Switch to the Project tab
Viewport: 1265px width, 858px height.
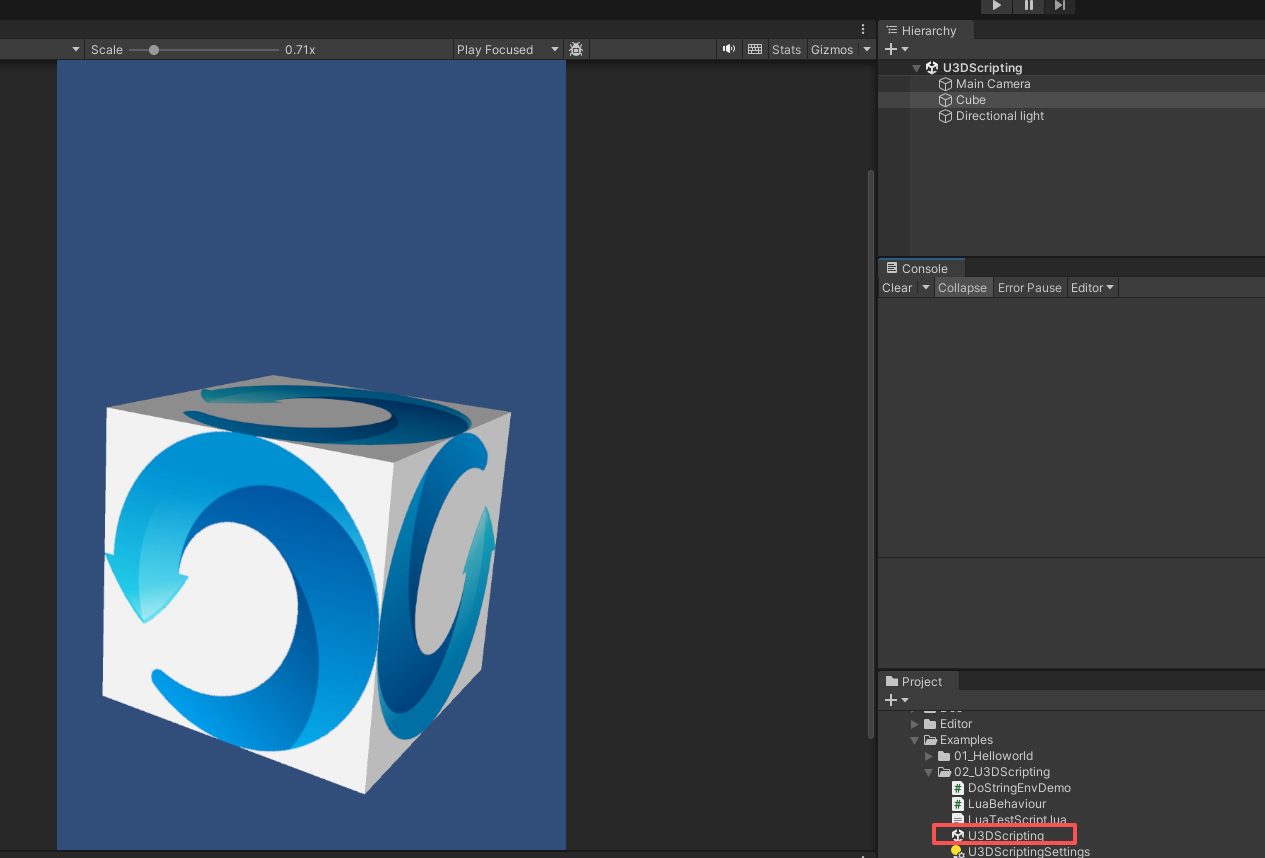pyautogui.click(x=918, y=681)
